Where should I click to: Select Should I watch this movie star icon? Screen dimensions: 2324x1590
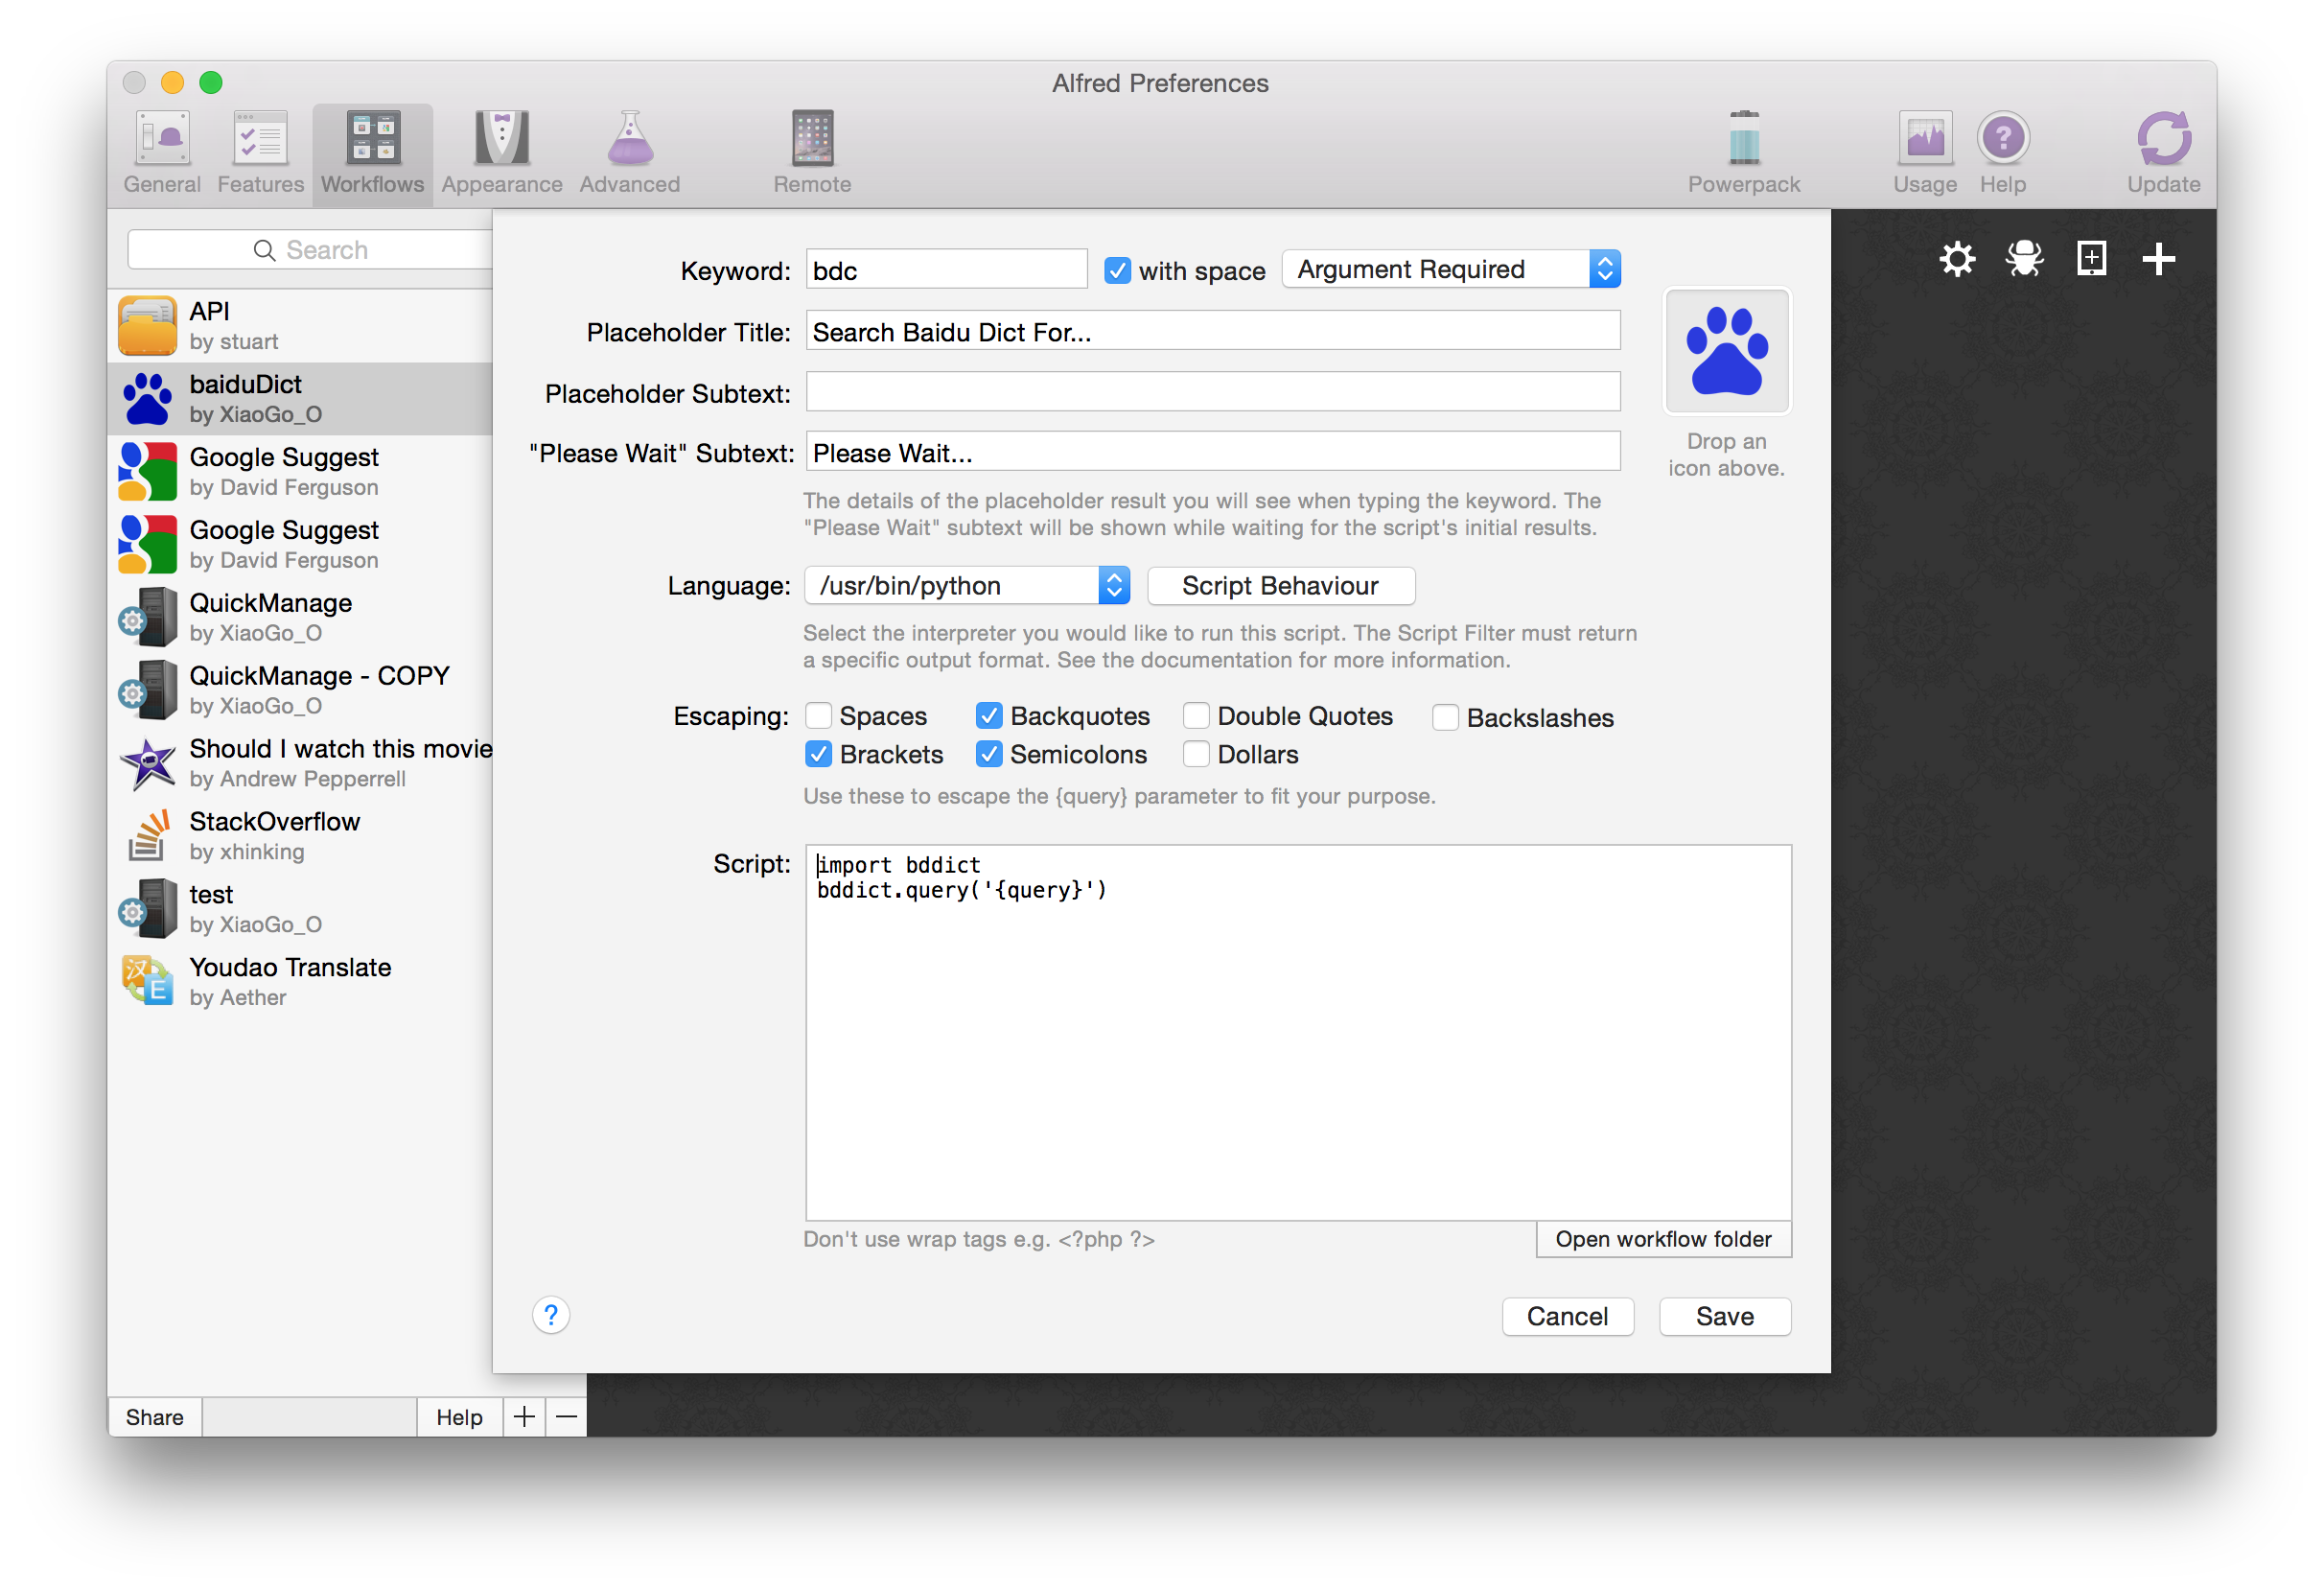click(147, 763)
